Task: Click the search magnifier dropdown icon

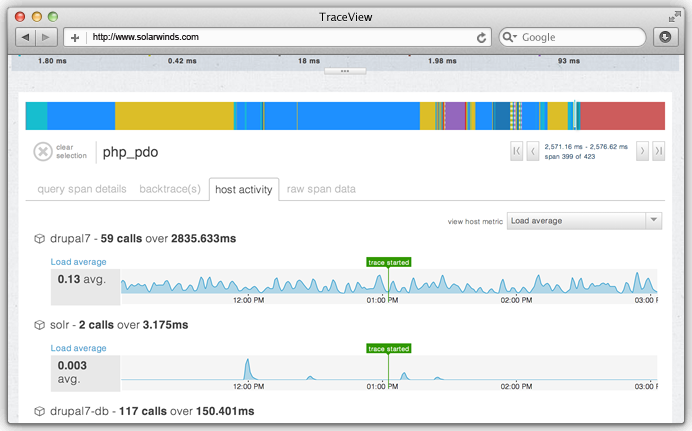Action: (510, 37)
